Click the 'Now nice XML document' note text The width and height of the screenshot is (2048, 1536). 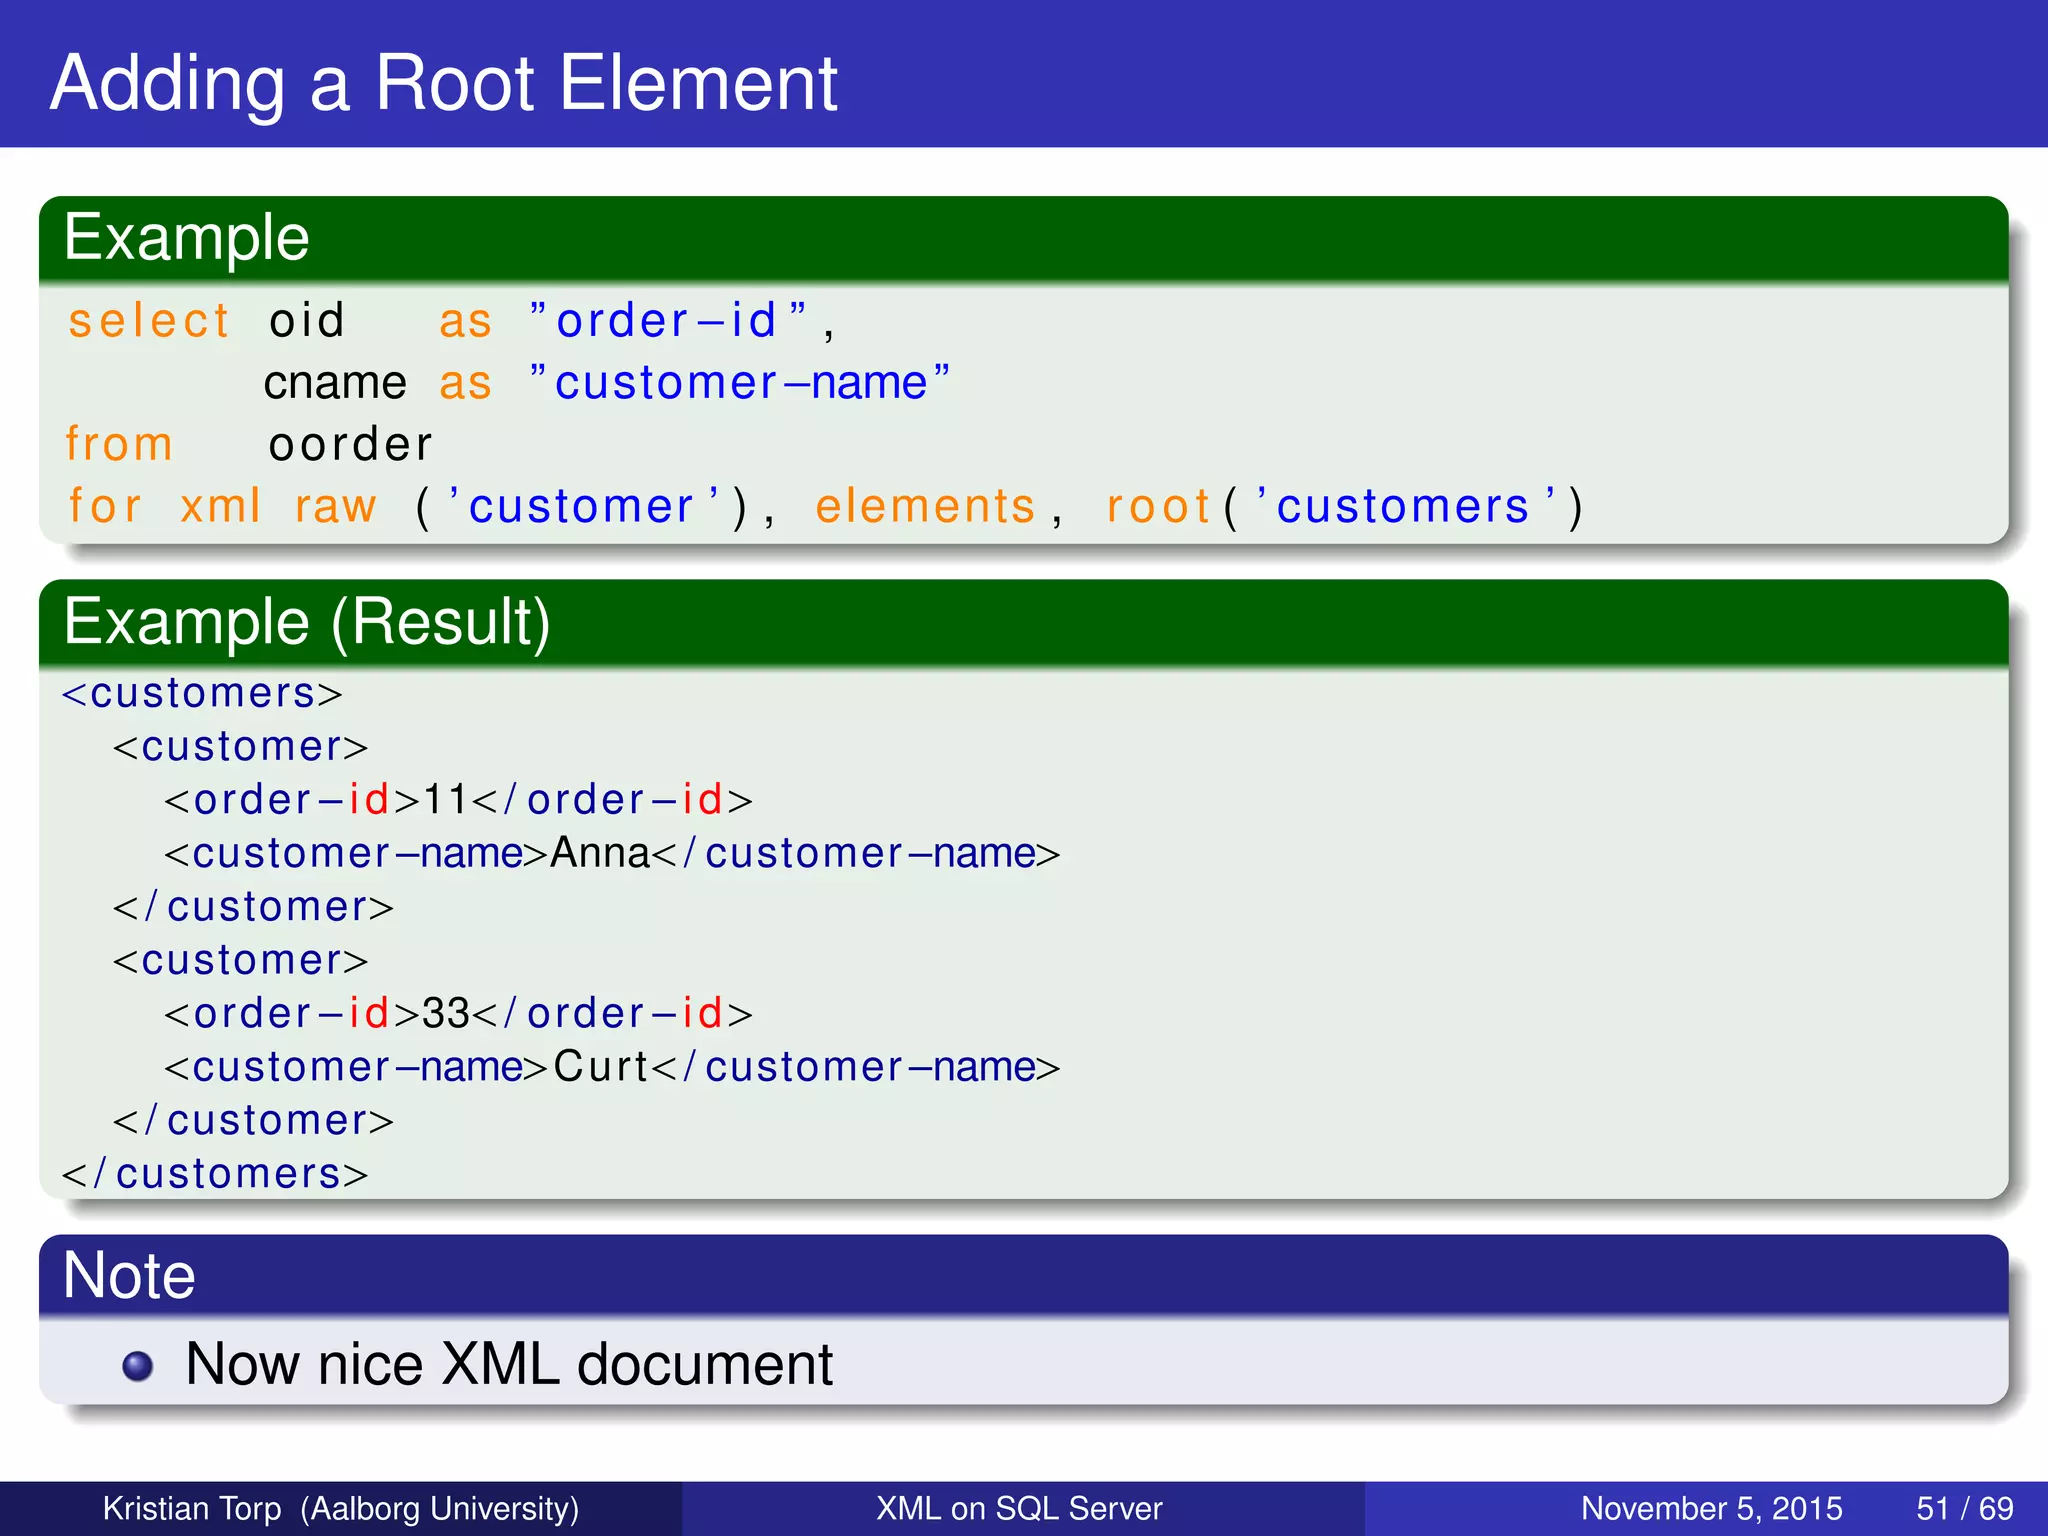509,1364
